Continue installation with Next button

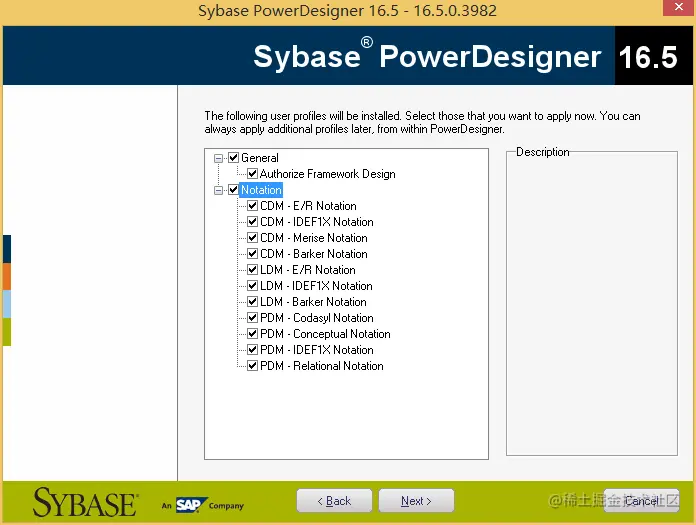click(x=416, y=501)
